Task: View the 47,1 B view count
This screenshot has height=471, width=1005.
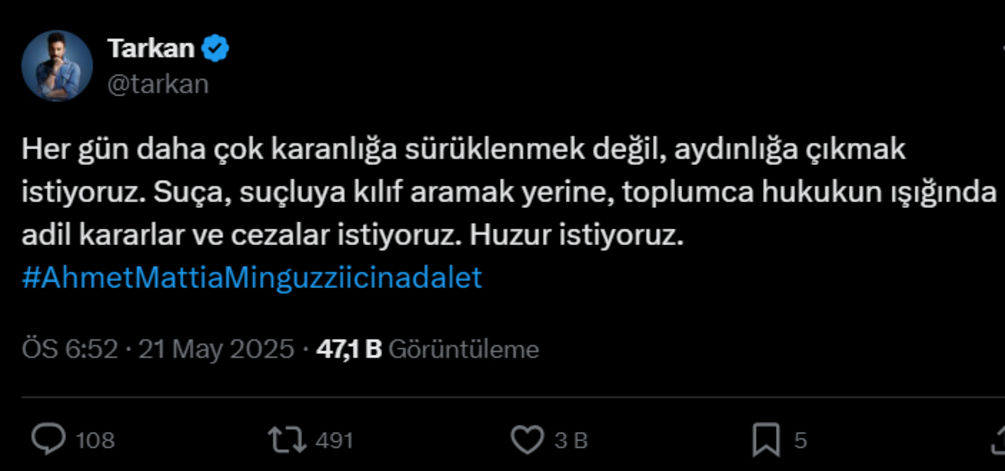Action: point(349,349)
